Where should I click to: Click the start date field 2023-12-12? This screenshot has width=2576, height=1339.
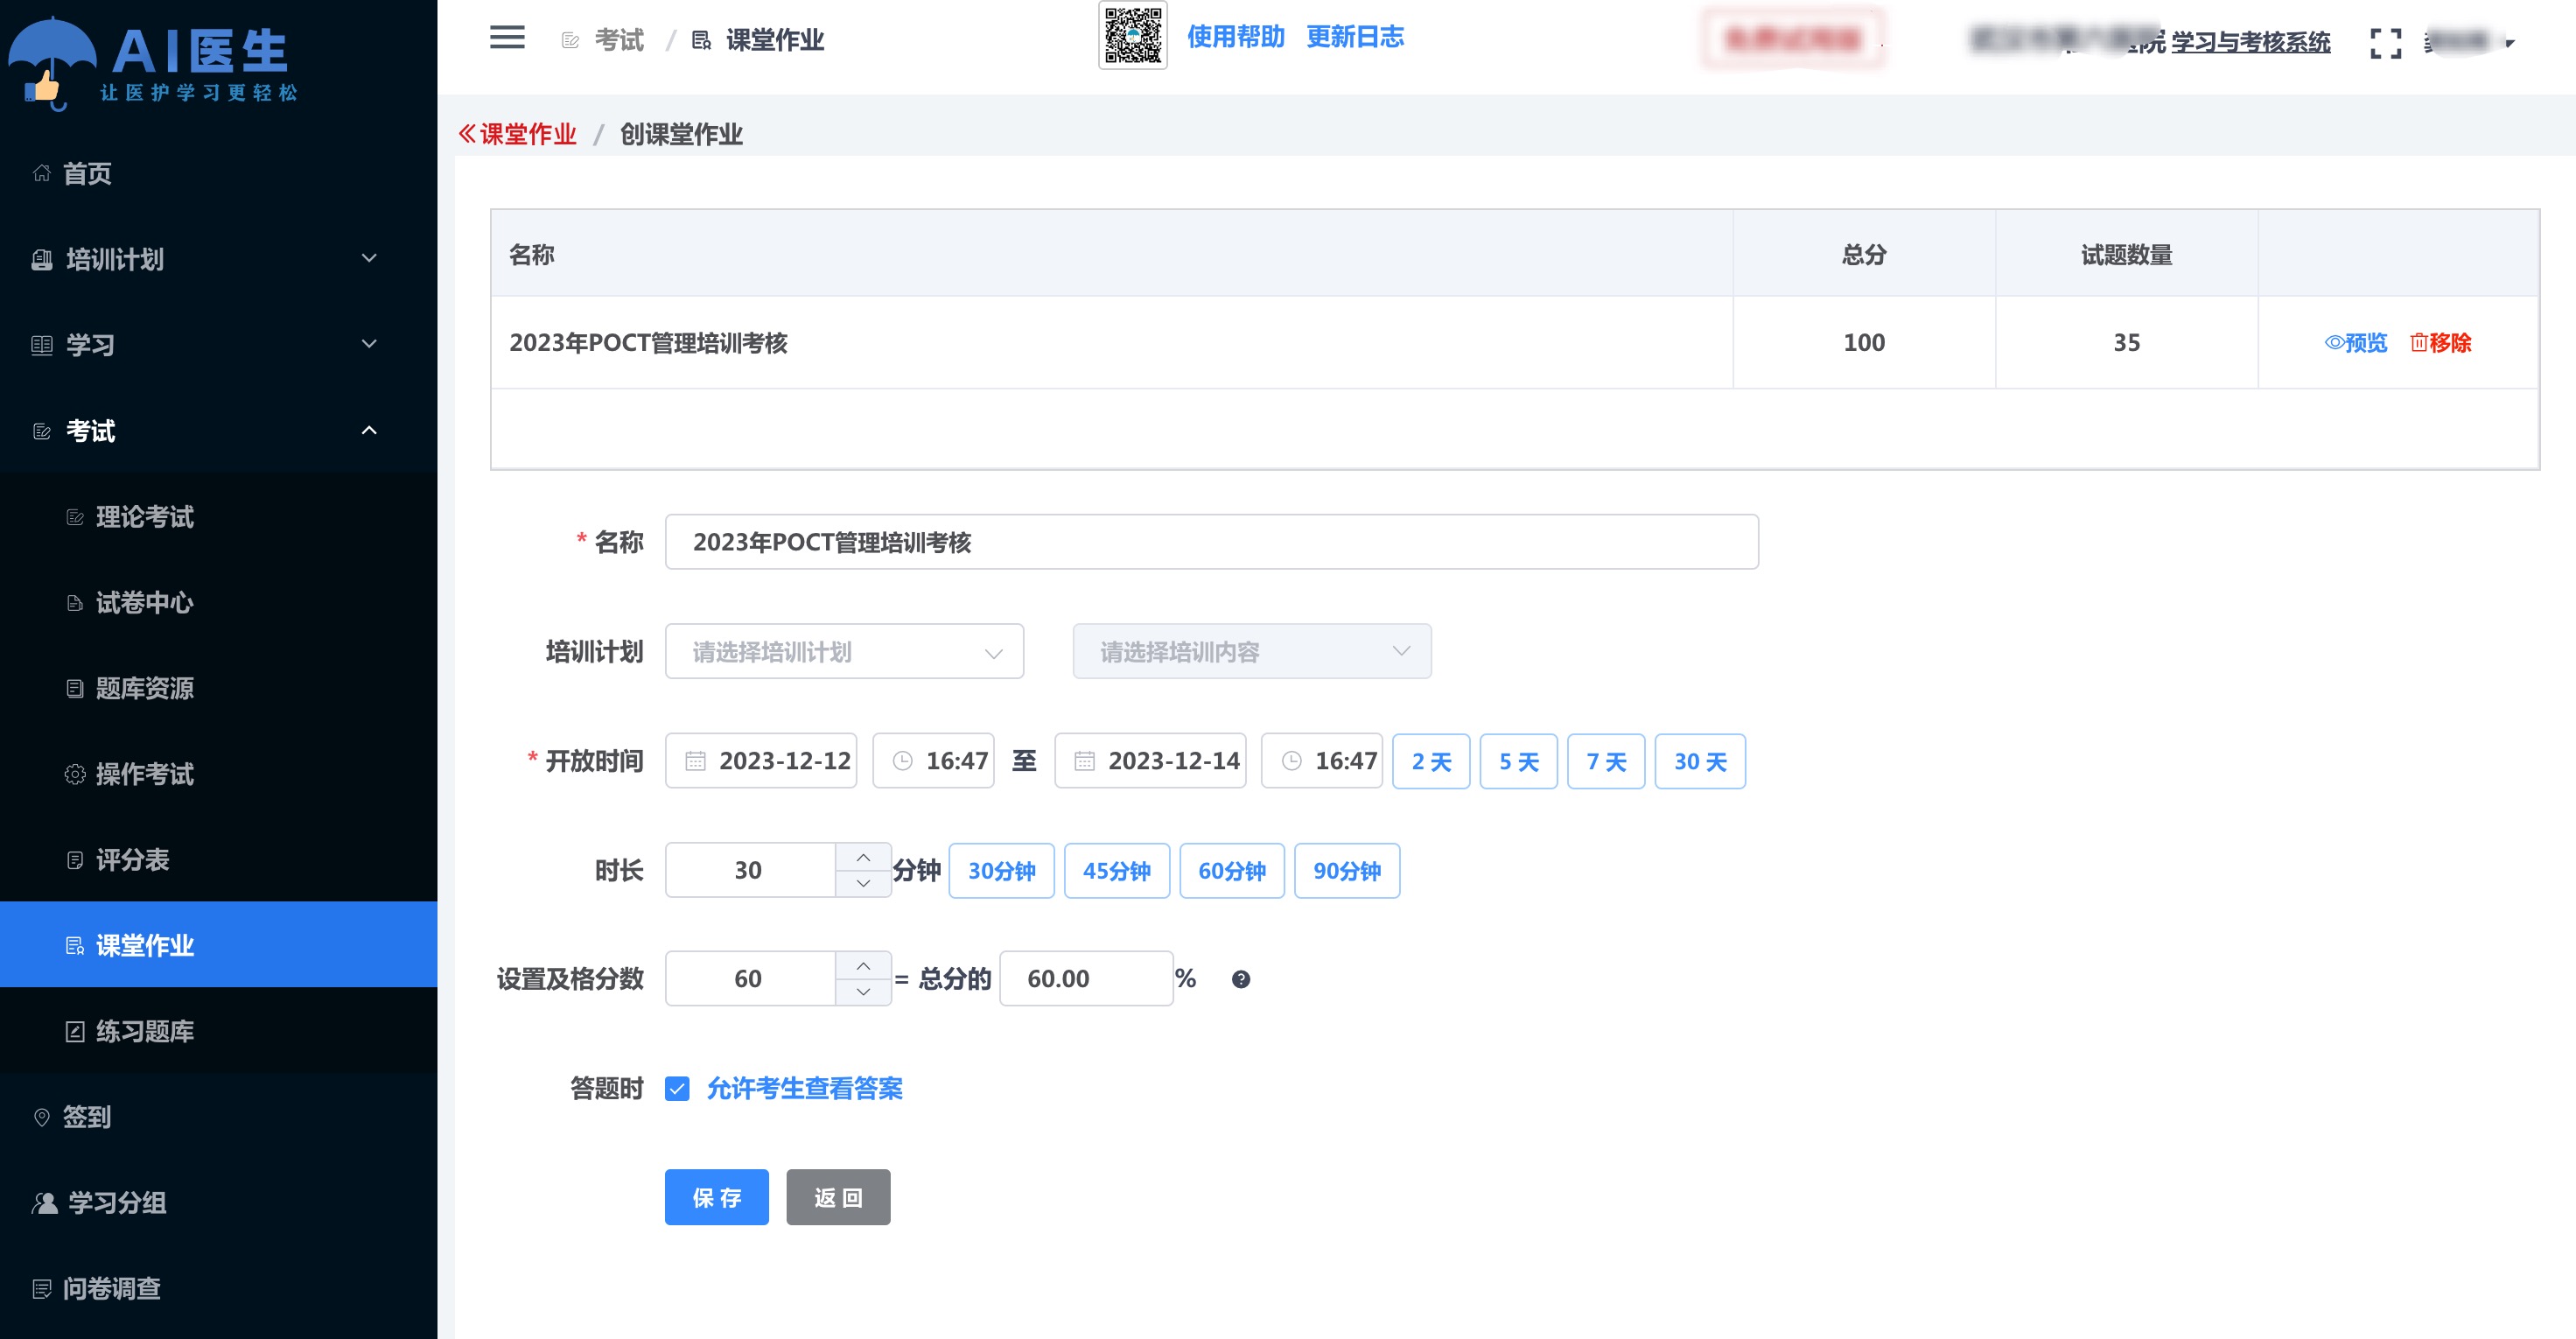761,761
